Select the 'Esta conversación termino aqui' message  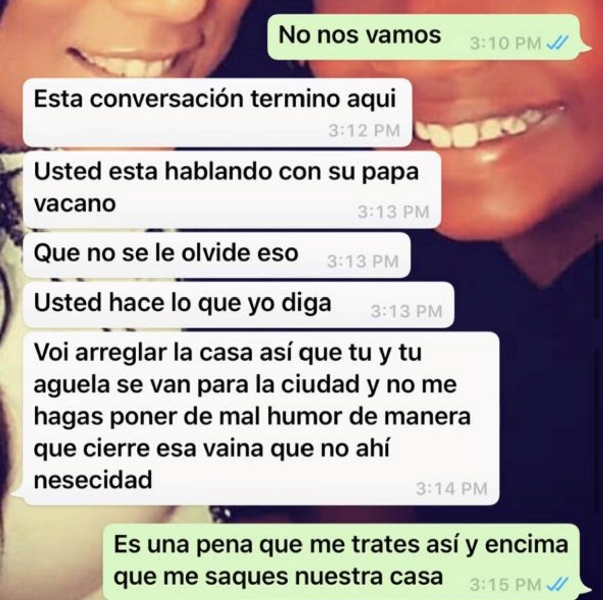pos(217,112)
